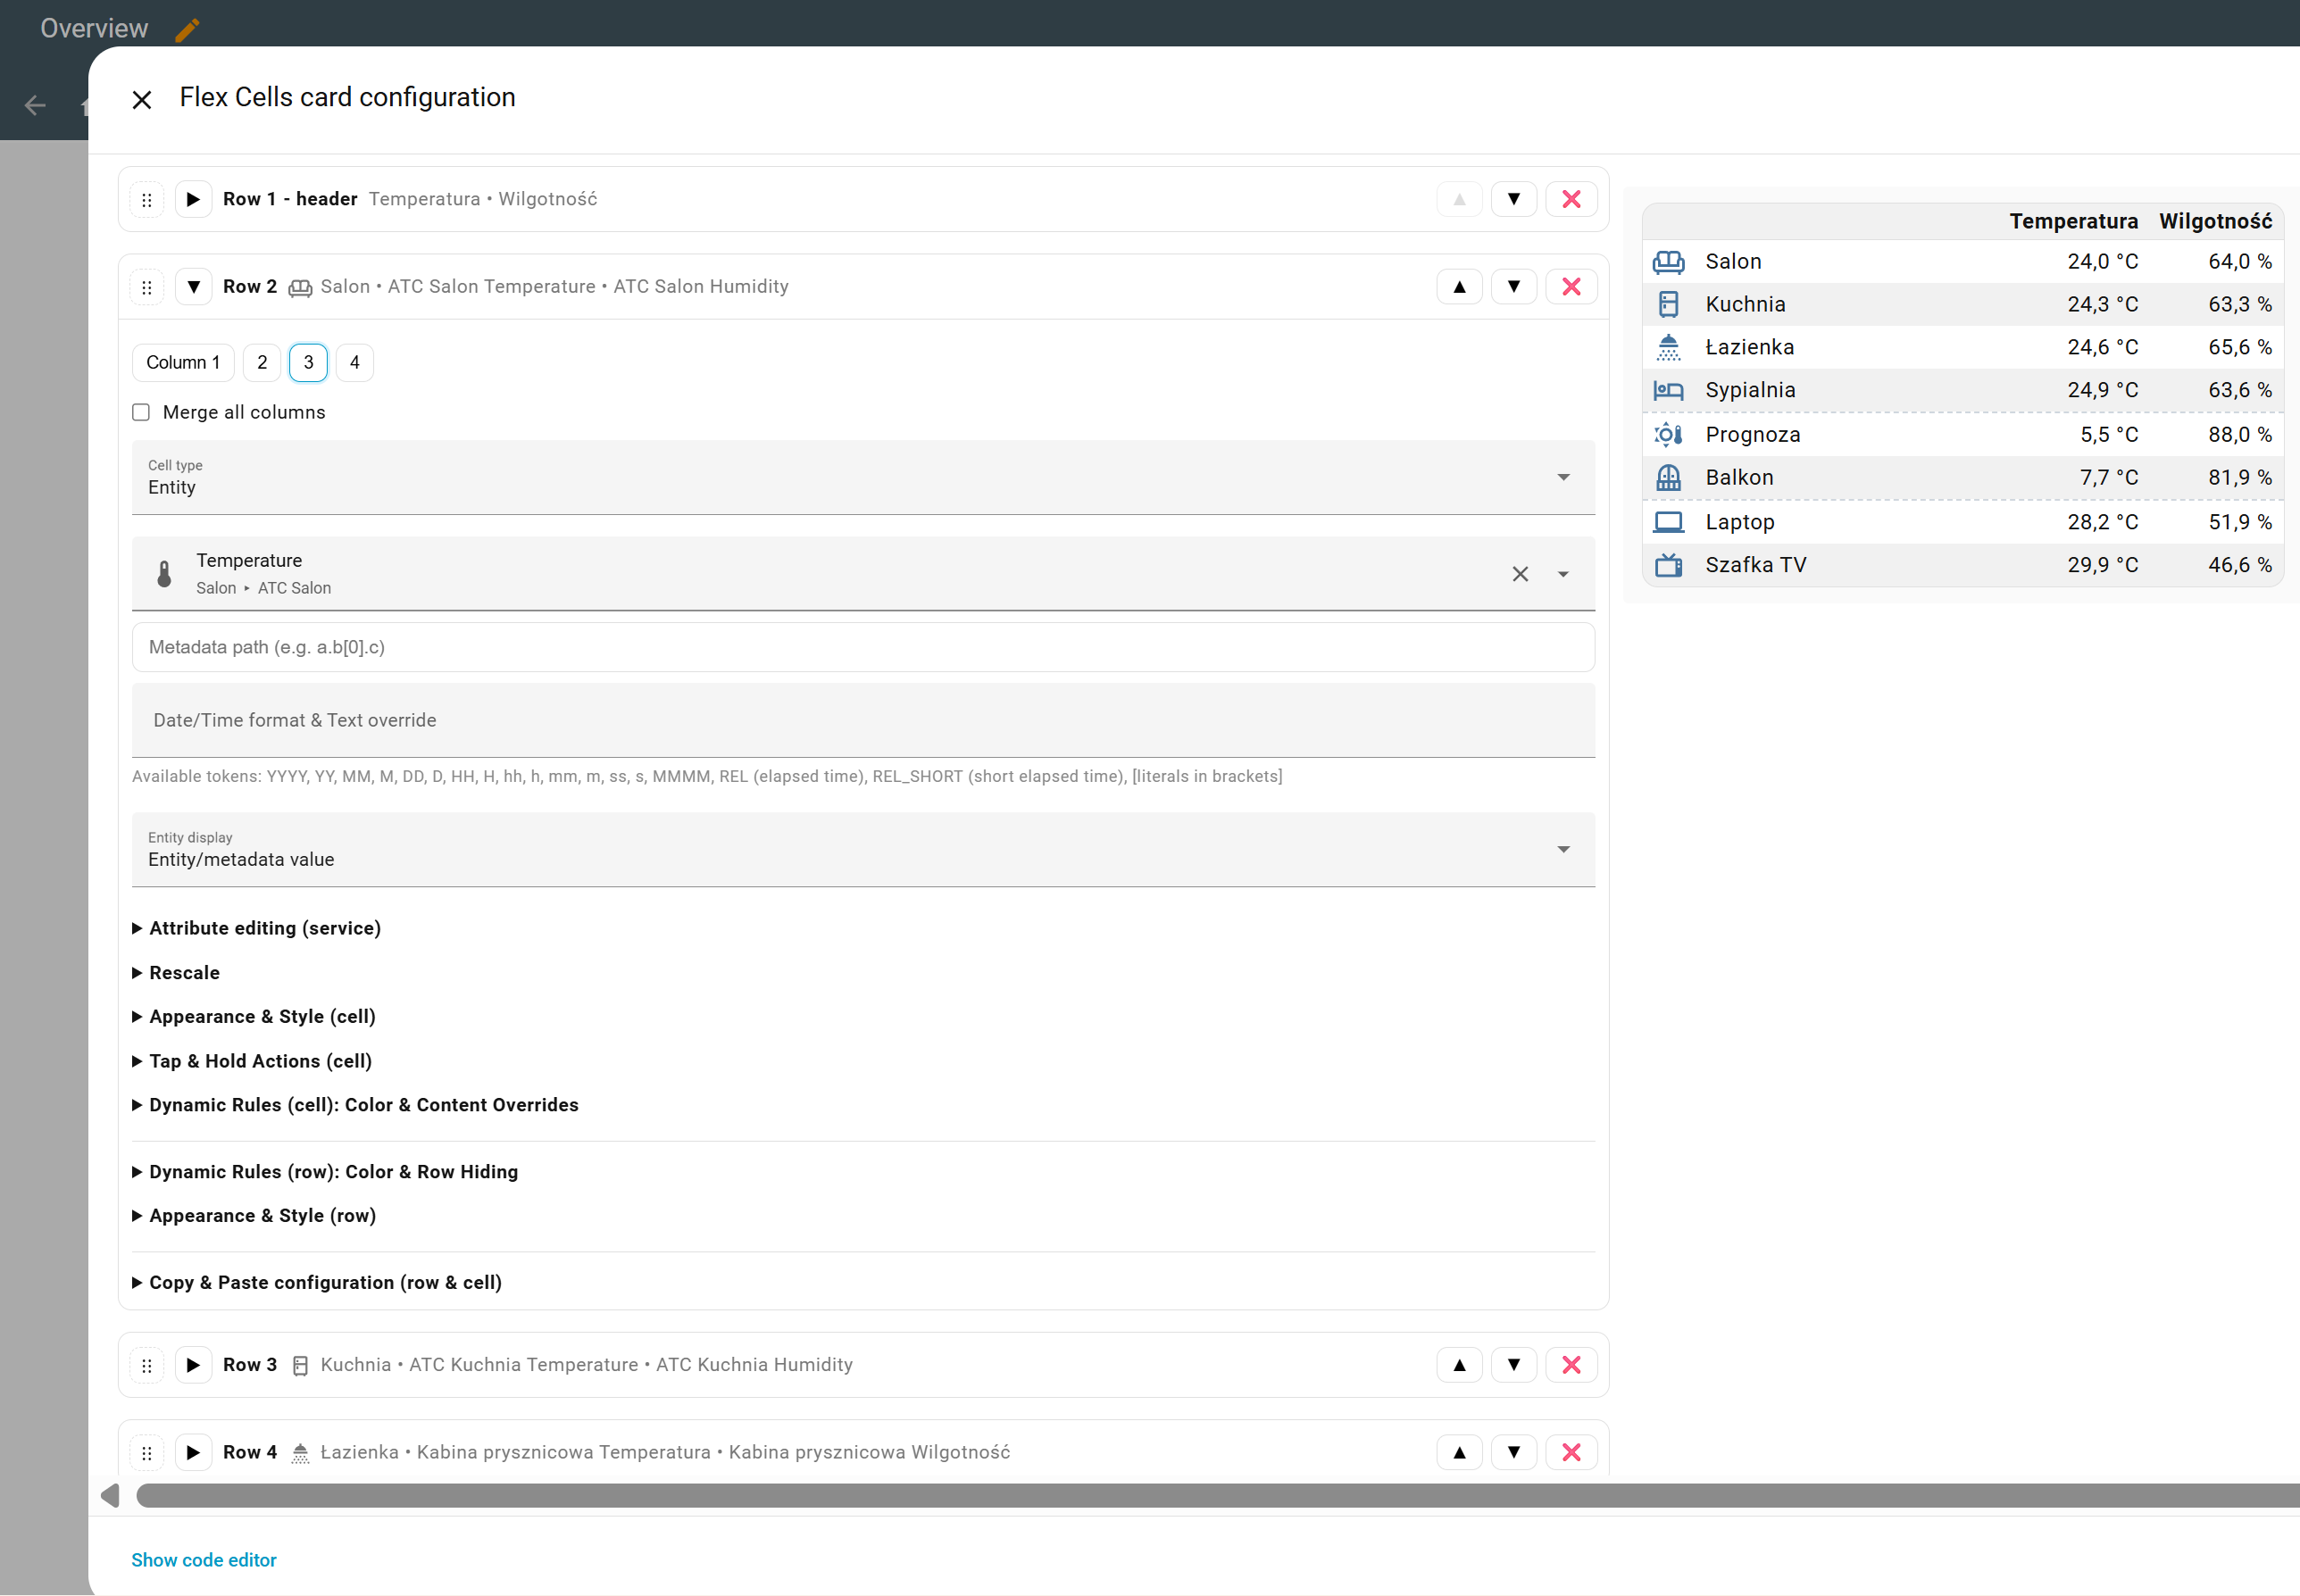
Task: Click Row 1 header move-down arrow
Action: tap(1513, 199)
